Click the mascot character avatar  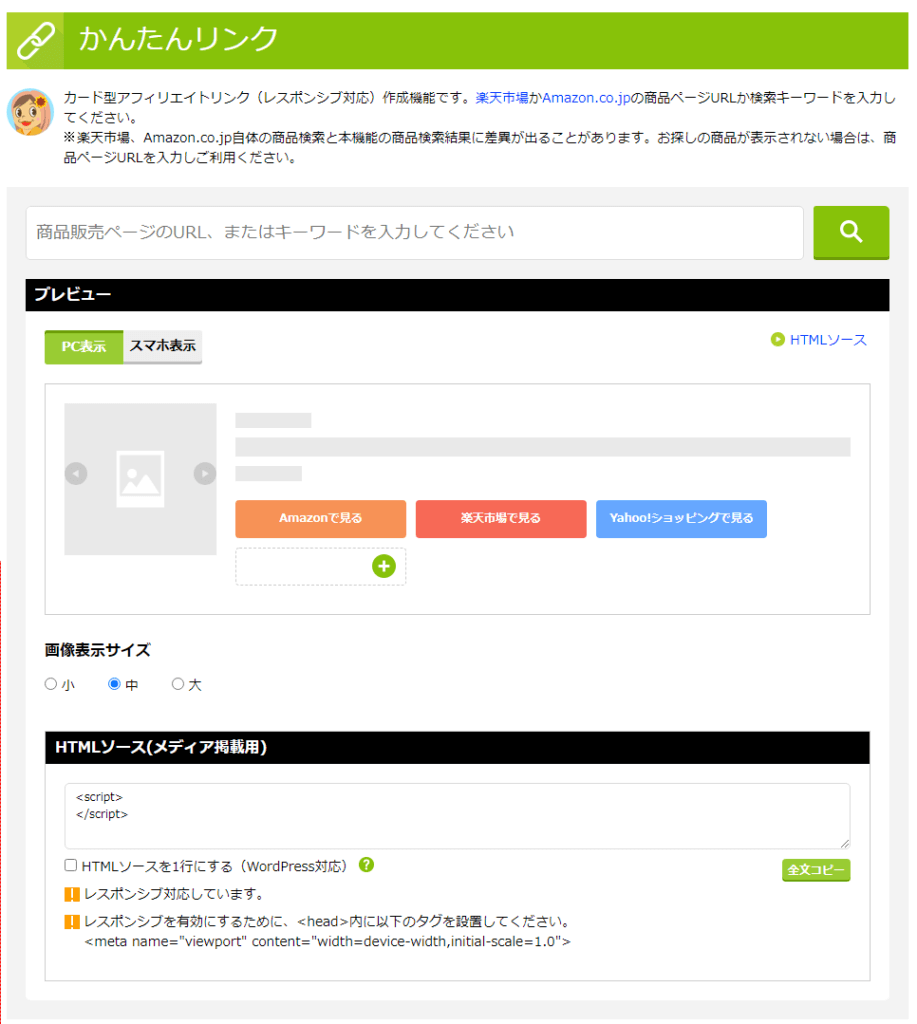(30, 112)
